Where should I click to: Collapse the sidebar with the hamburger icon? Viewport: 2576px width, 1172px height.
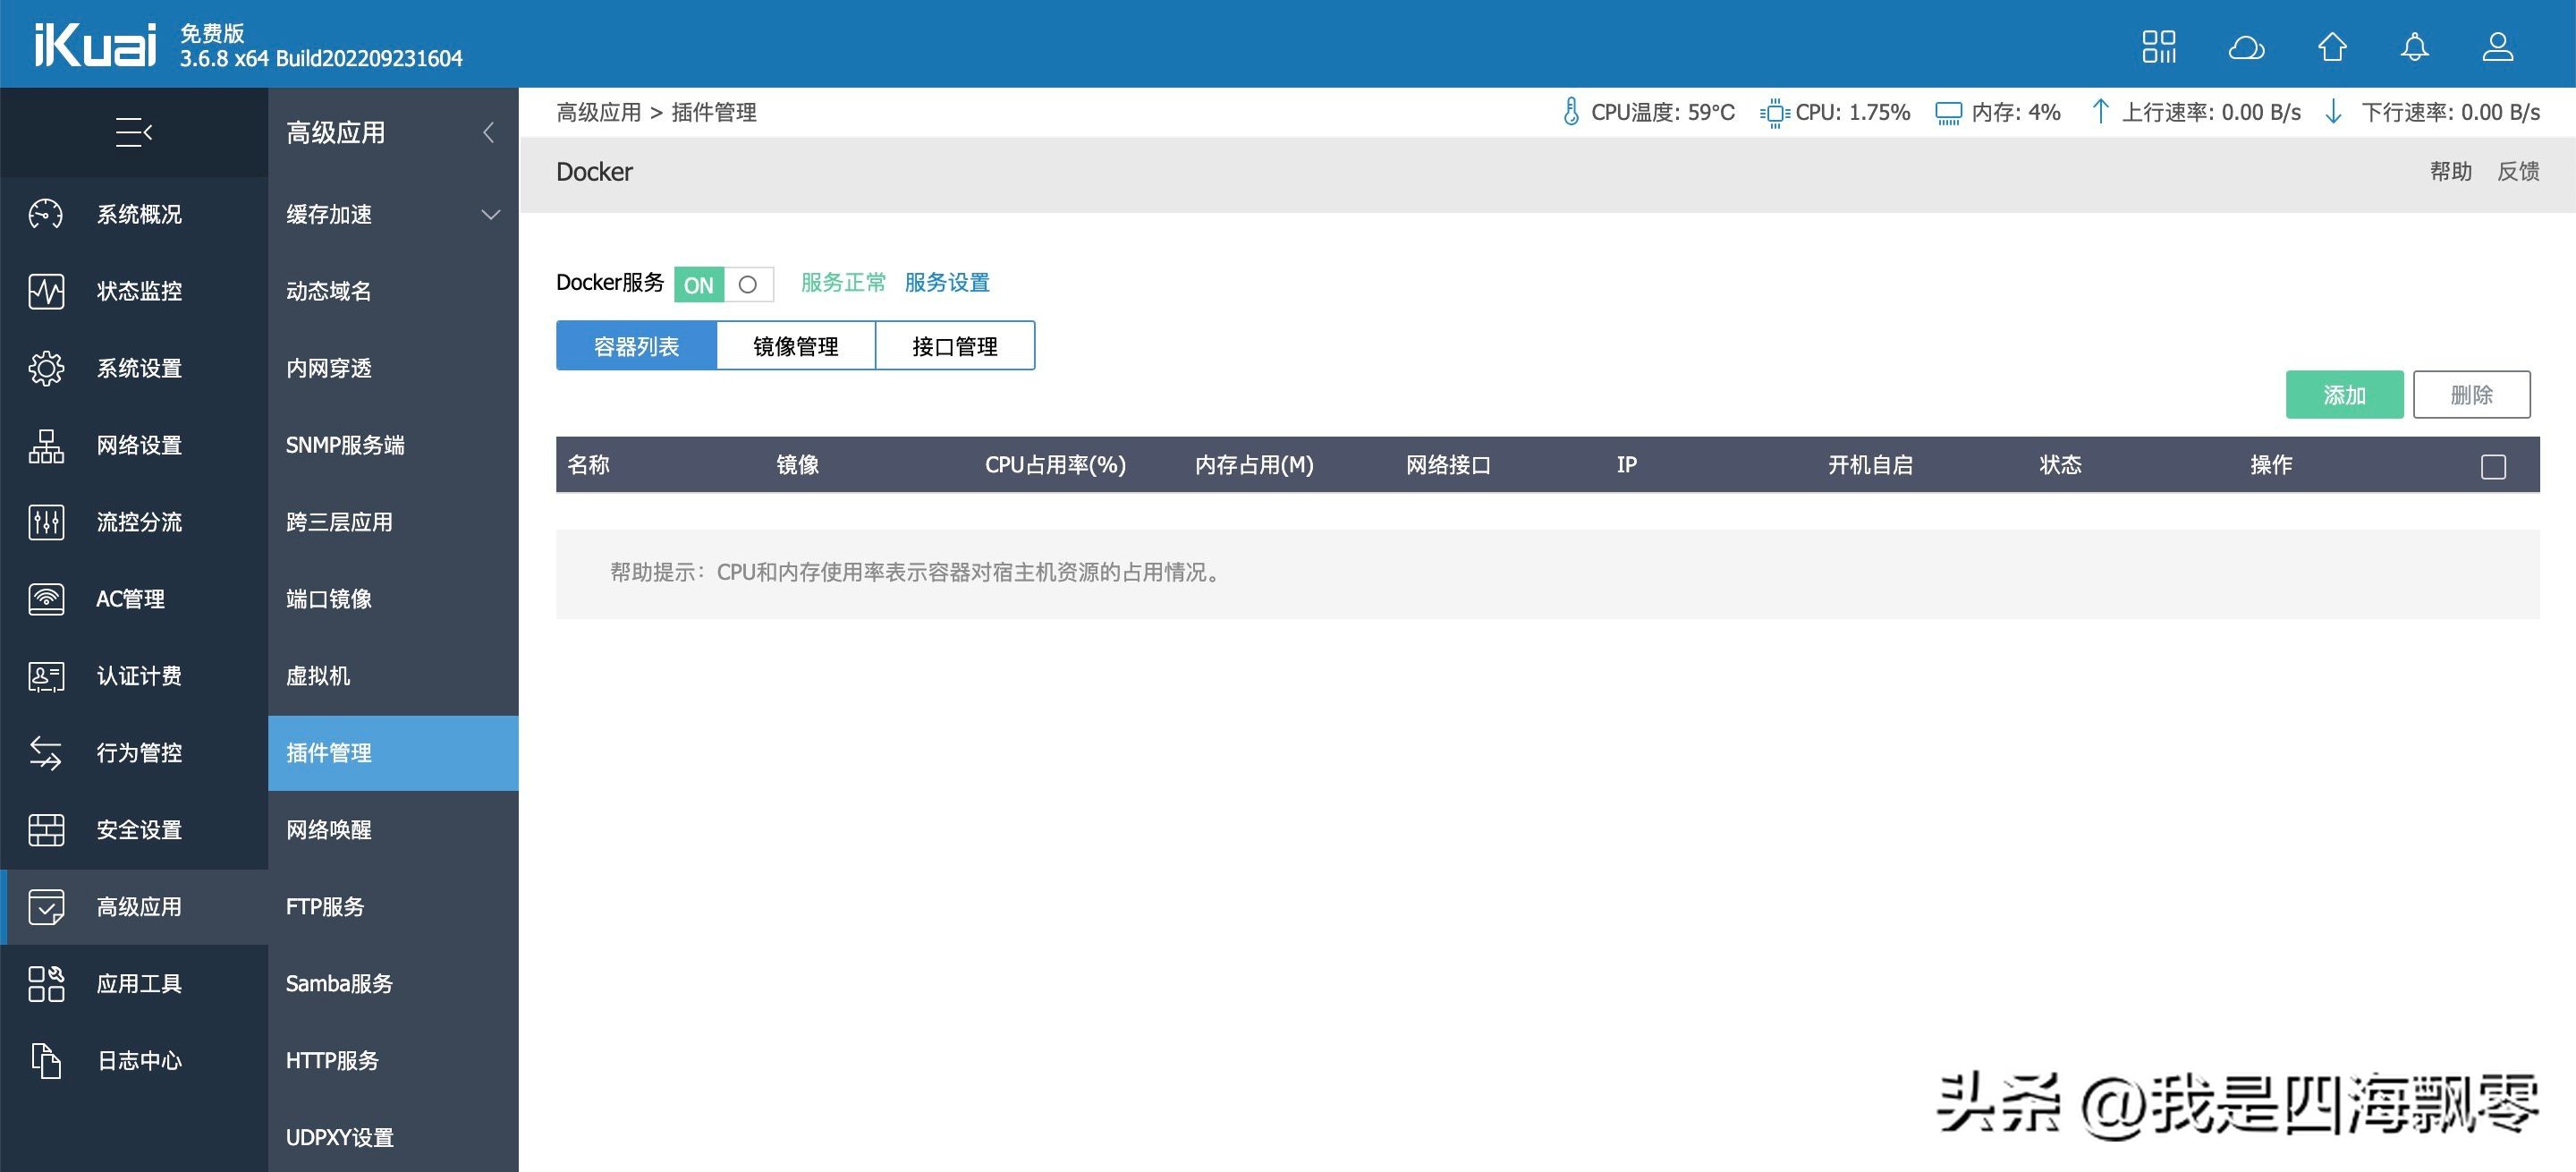[134, 132]
